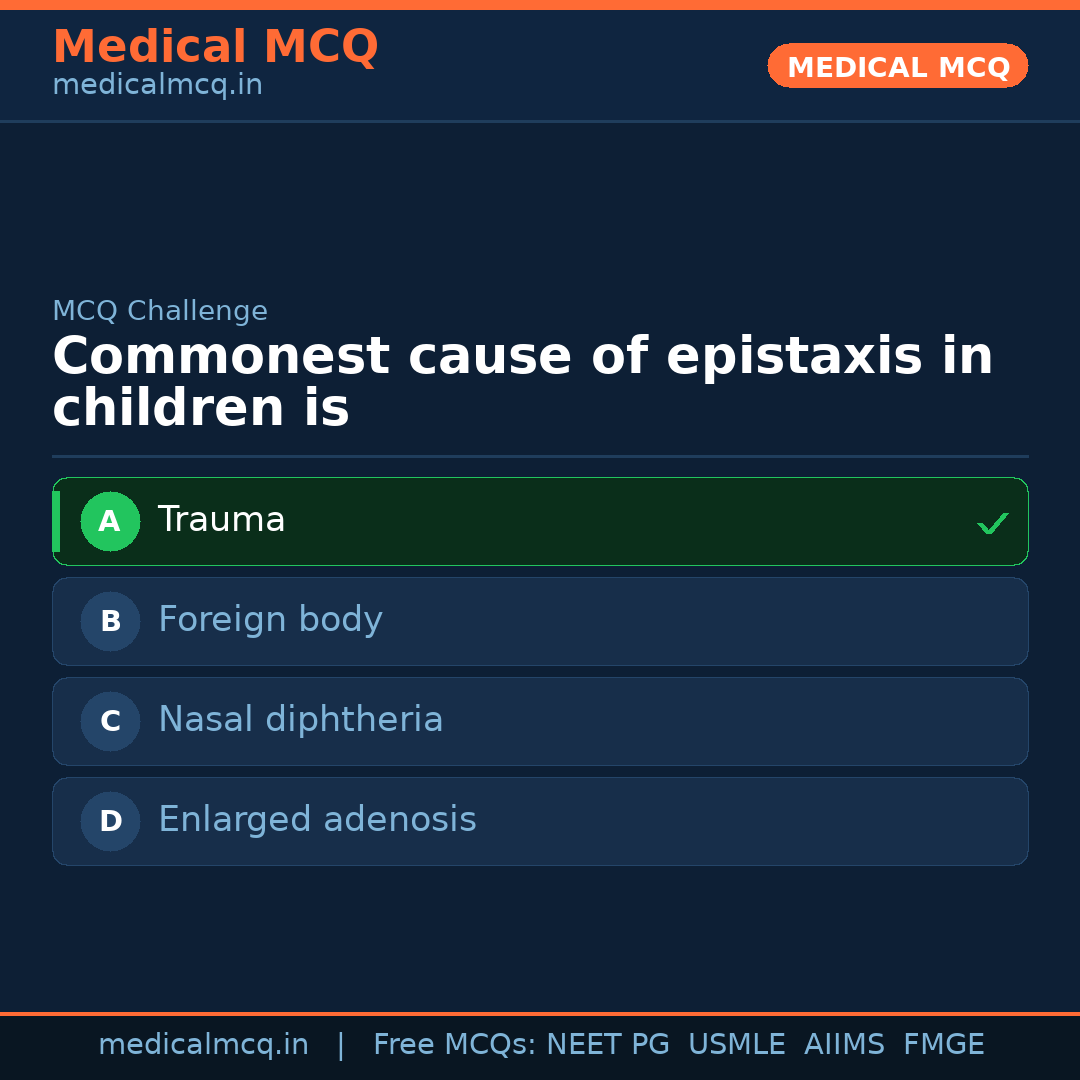The image size is (1080, 1080).
Task: Click AIIMS in the footer
Action: click(x=844, y=1045)
